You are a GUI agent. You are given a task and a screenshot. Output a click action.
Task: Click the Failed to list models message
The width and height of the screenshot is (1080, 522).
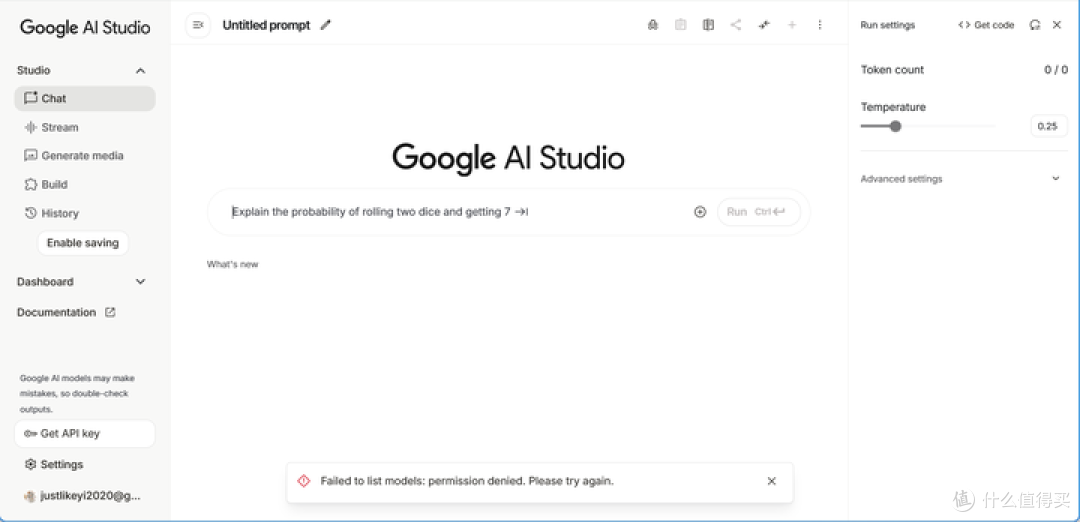point(467,481)
